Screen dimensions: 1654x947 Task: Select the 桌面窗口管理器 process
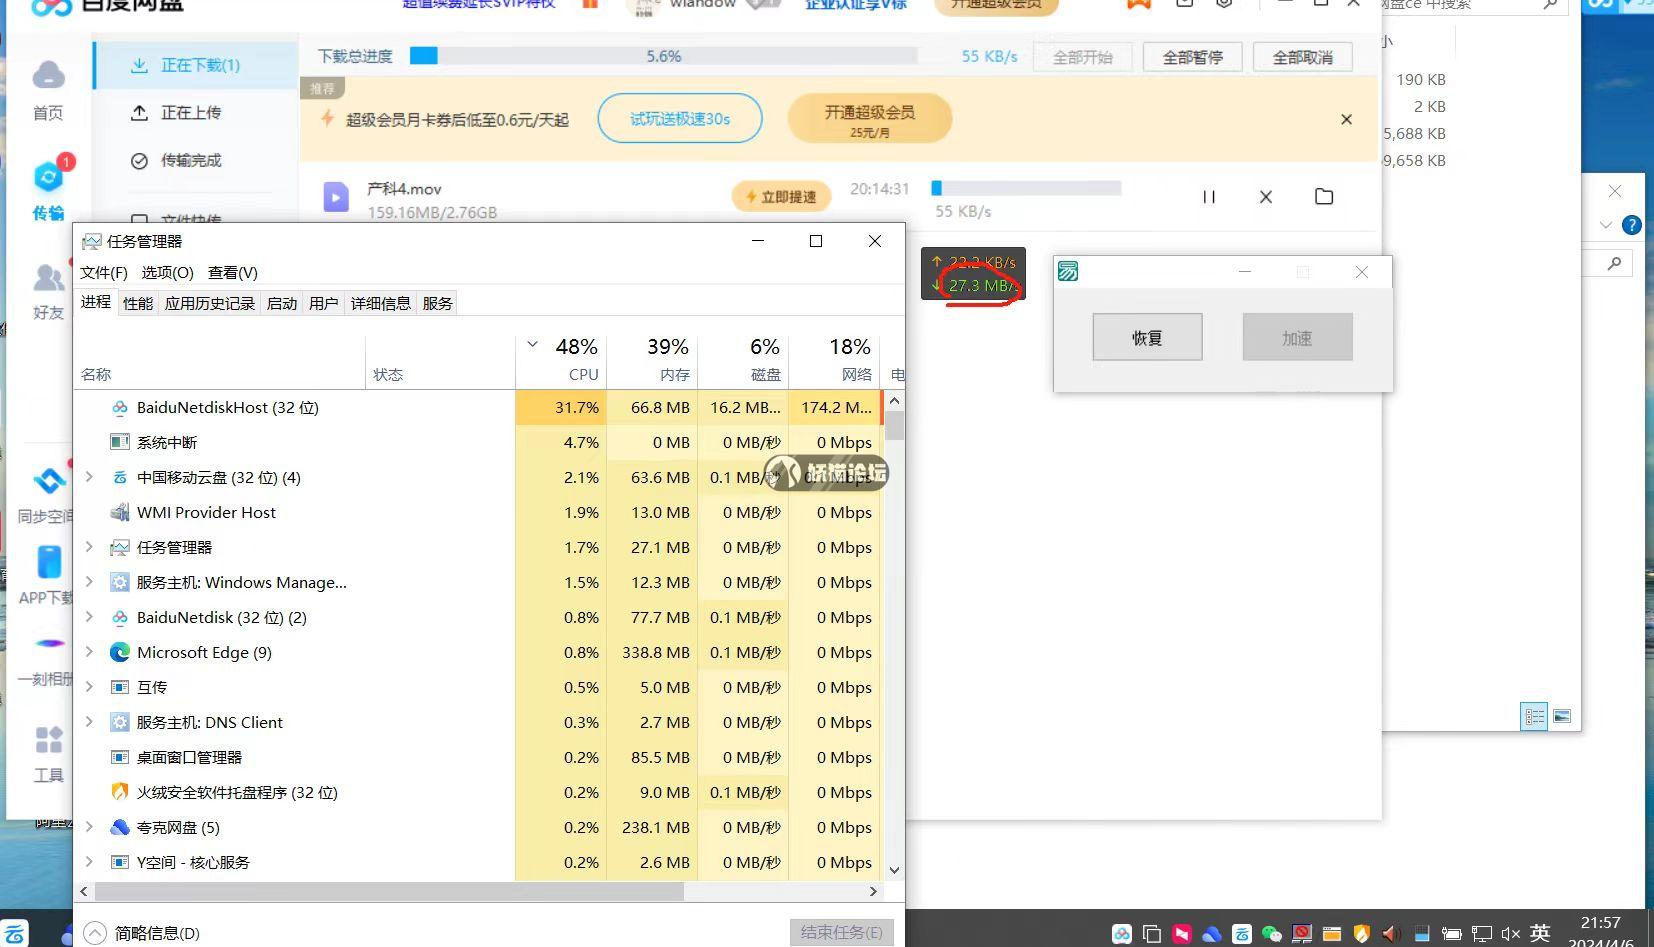tap(477, 757)
